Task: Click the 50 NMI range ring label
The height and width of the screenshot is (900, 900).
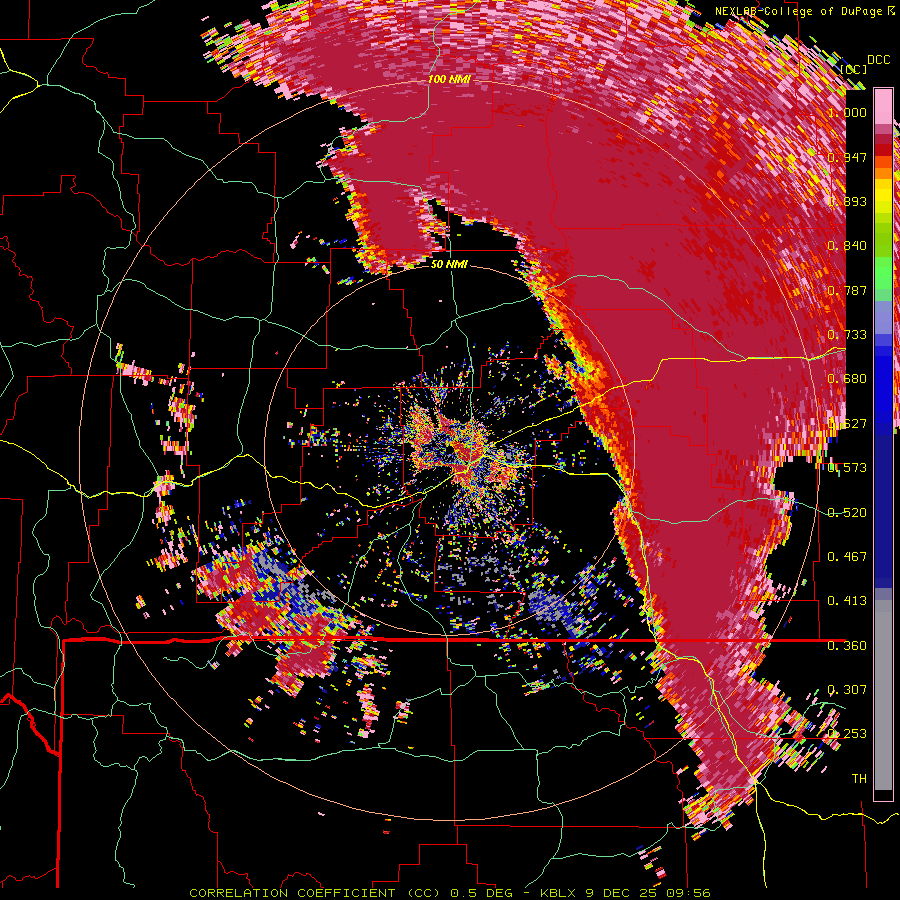Action: pos(449,265)
